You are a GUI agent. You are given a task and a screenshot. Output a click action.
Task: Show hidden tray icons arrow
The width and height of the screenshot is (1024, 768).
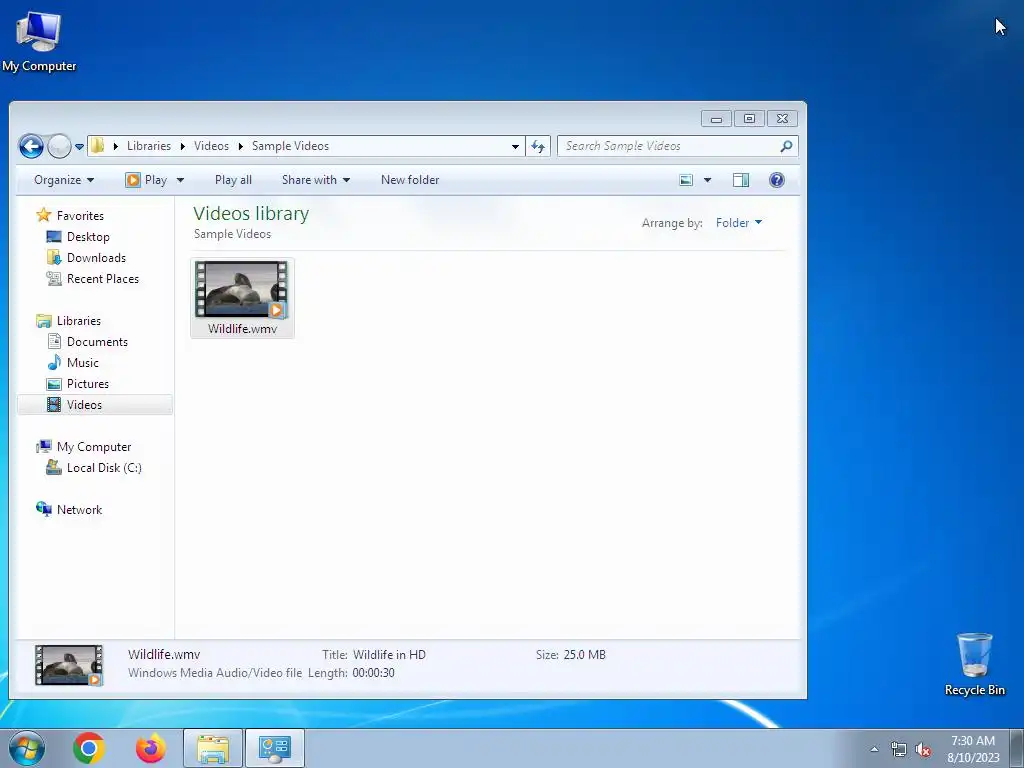874,749
